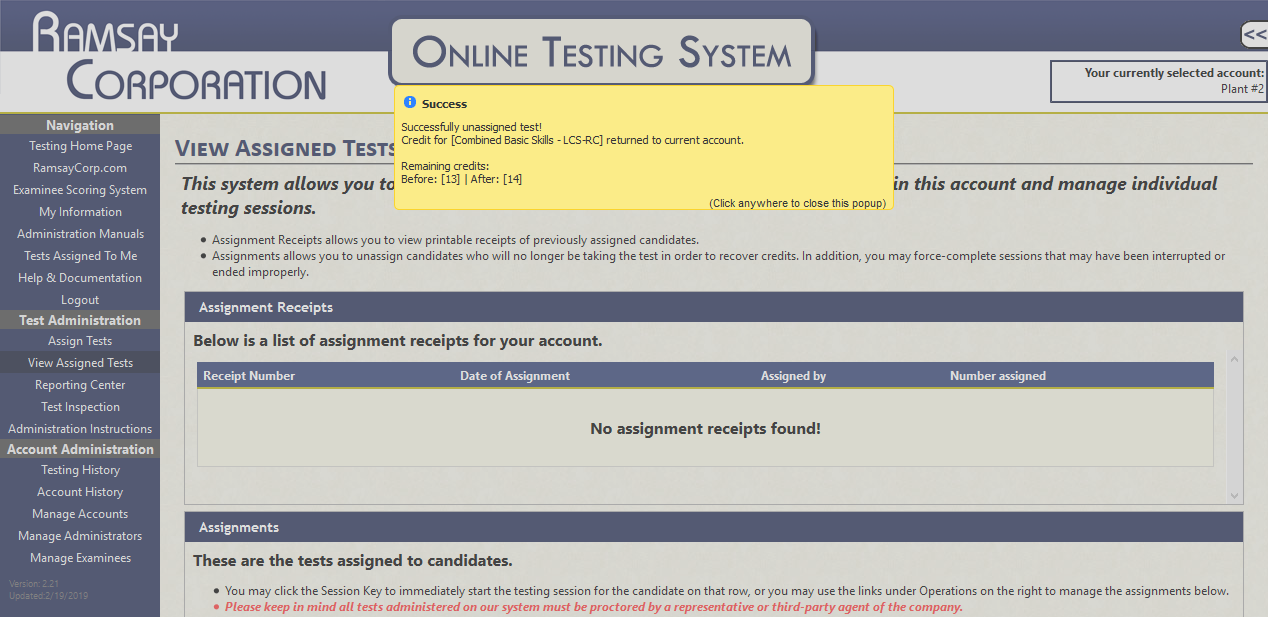
Task: Click the Assignments section header
Action: click(714, 527)
